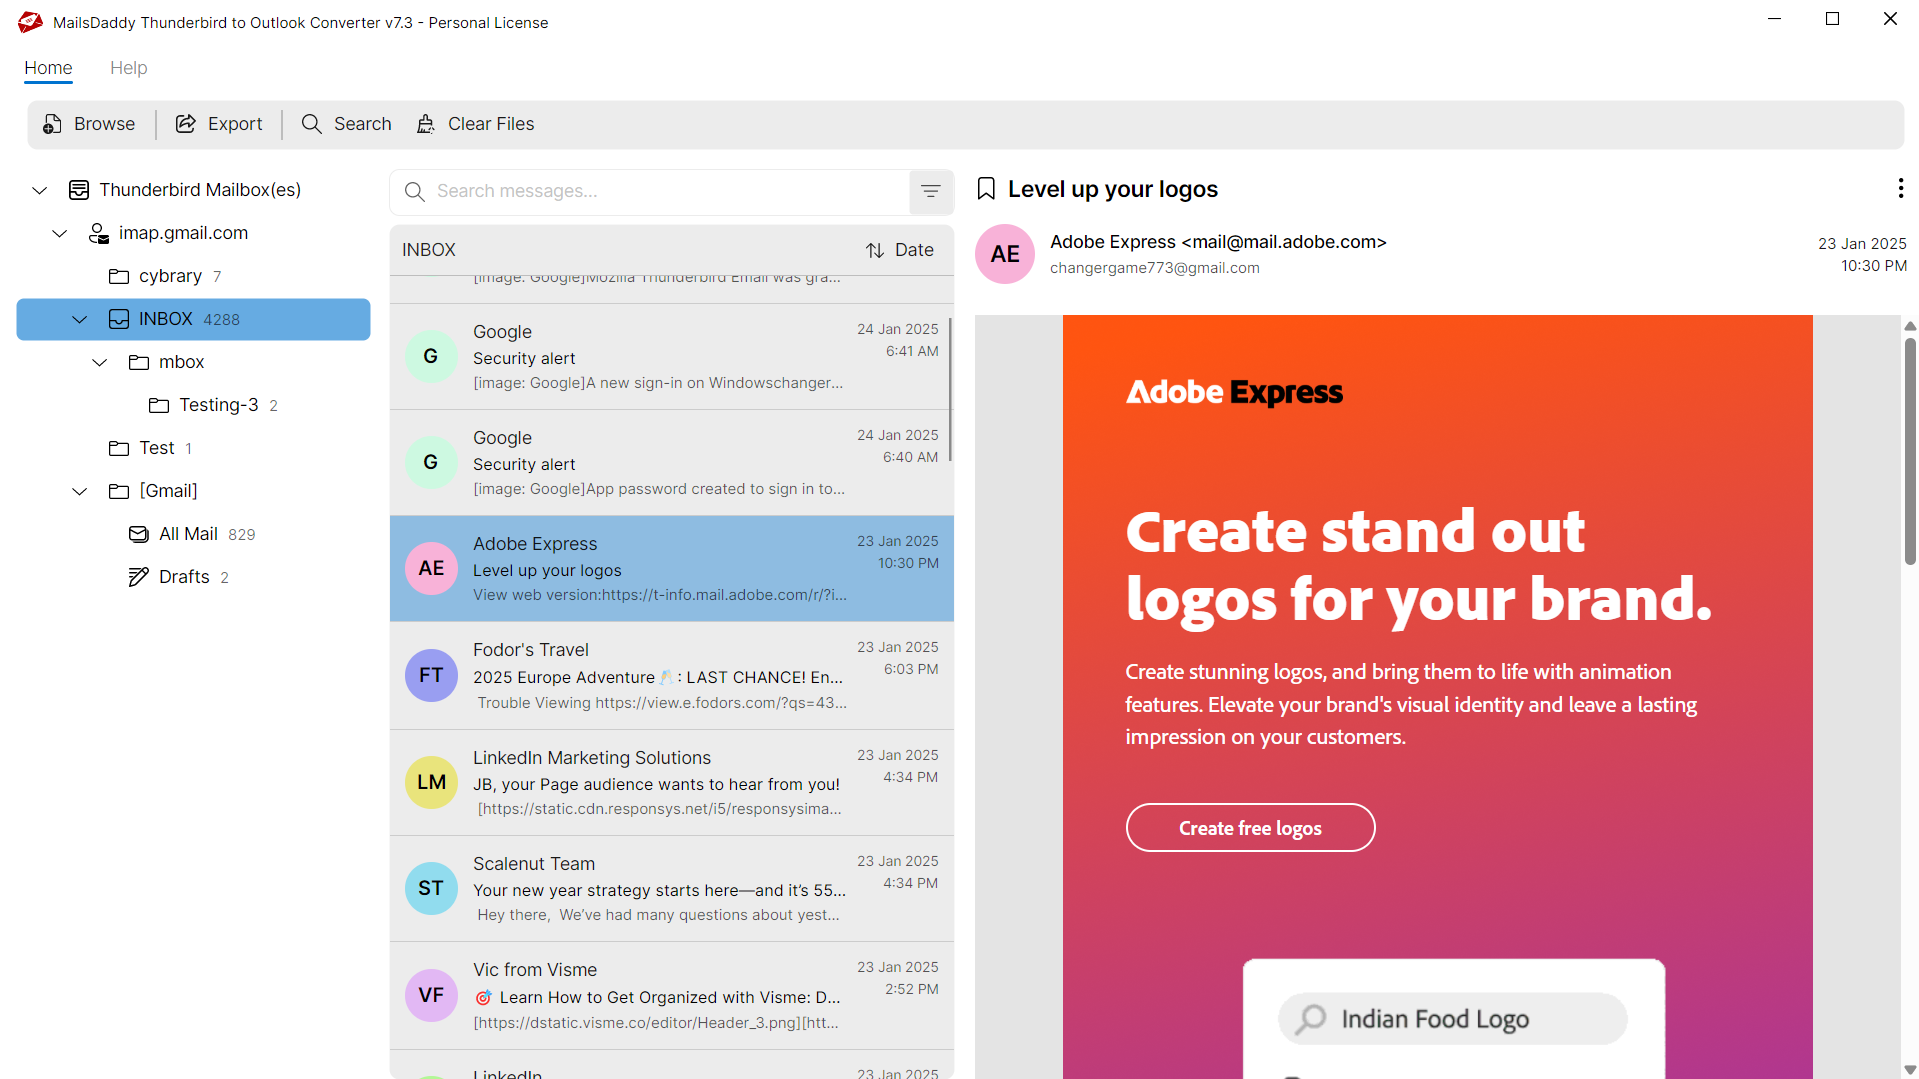Click the LM avatar for LinkedIn Marketing

click(x=431, y=782)
